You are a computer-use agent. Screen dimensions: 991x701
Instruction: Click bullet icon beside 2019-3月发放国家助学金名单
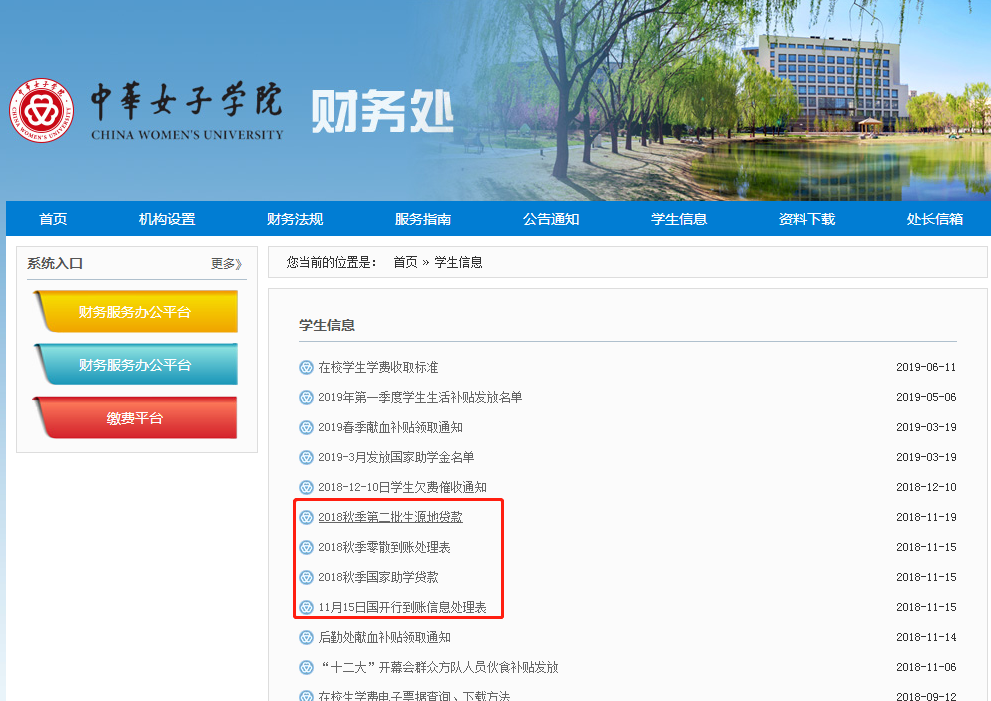pos(306,457)
